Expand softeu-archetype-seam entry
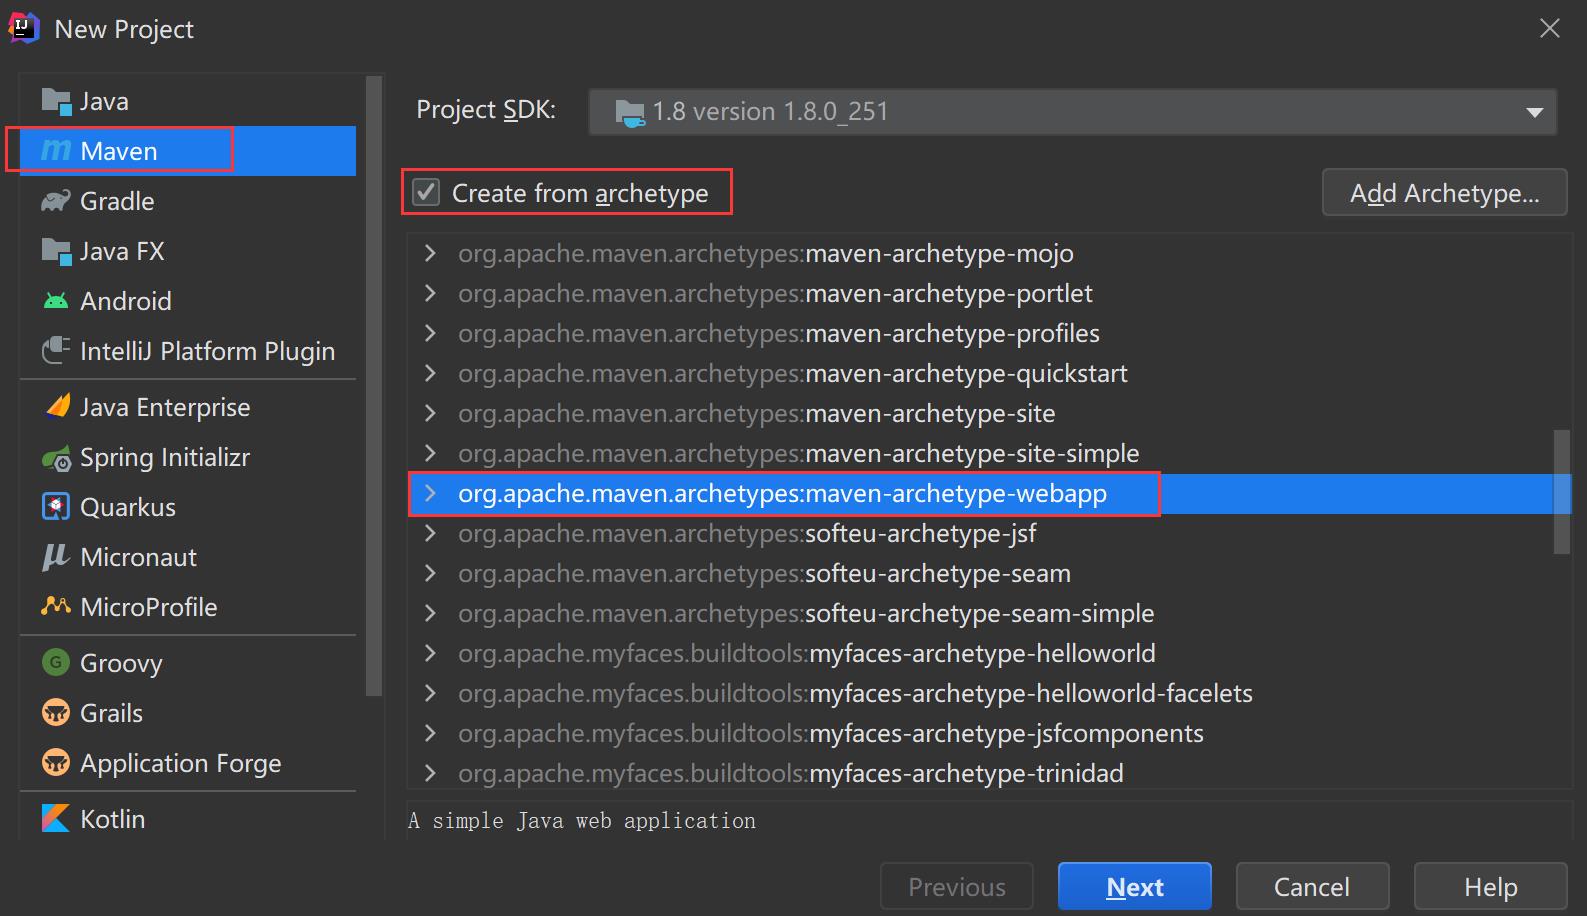The image size is (1587, 916). (430, 573)
